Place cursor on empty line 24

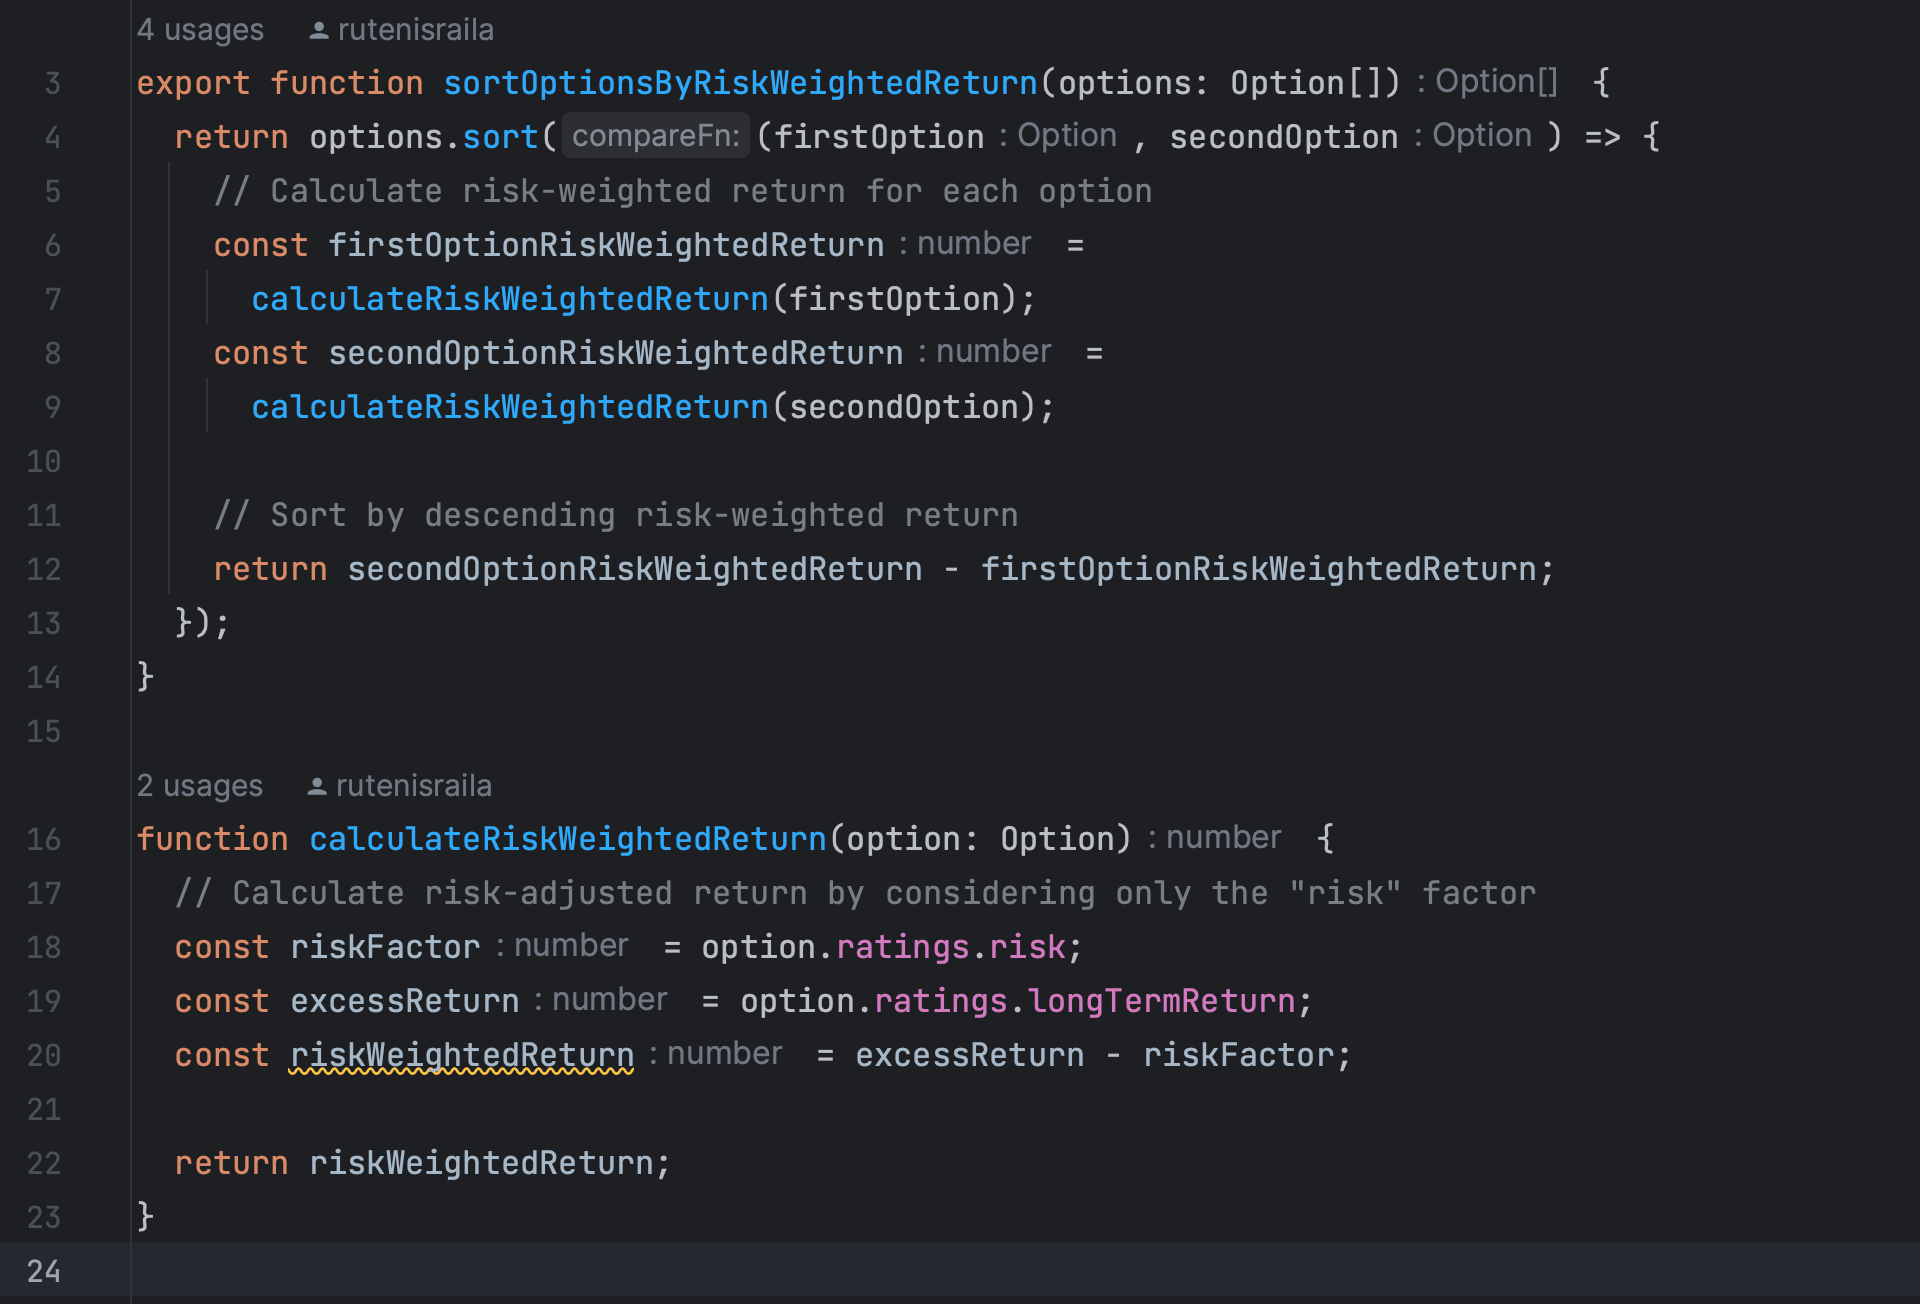pyautogui.click(x=600, y=1271)
